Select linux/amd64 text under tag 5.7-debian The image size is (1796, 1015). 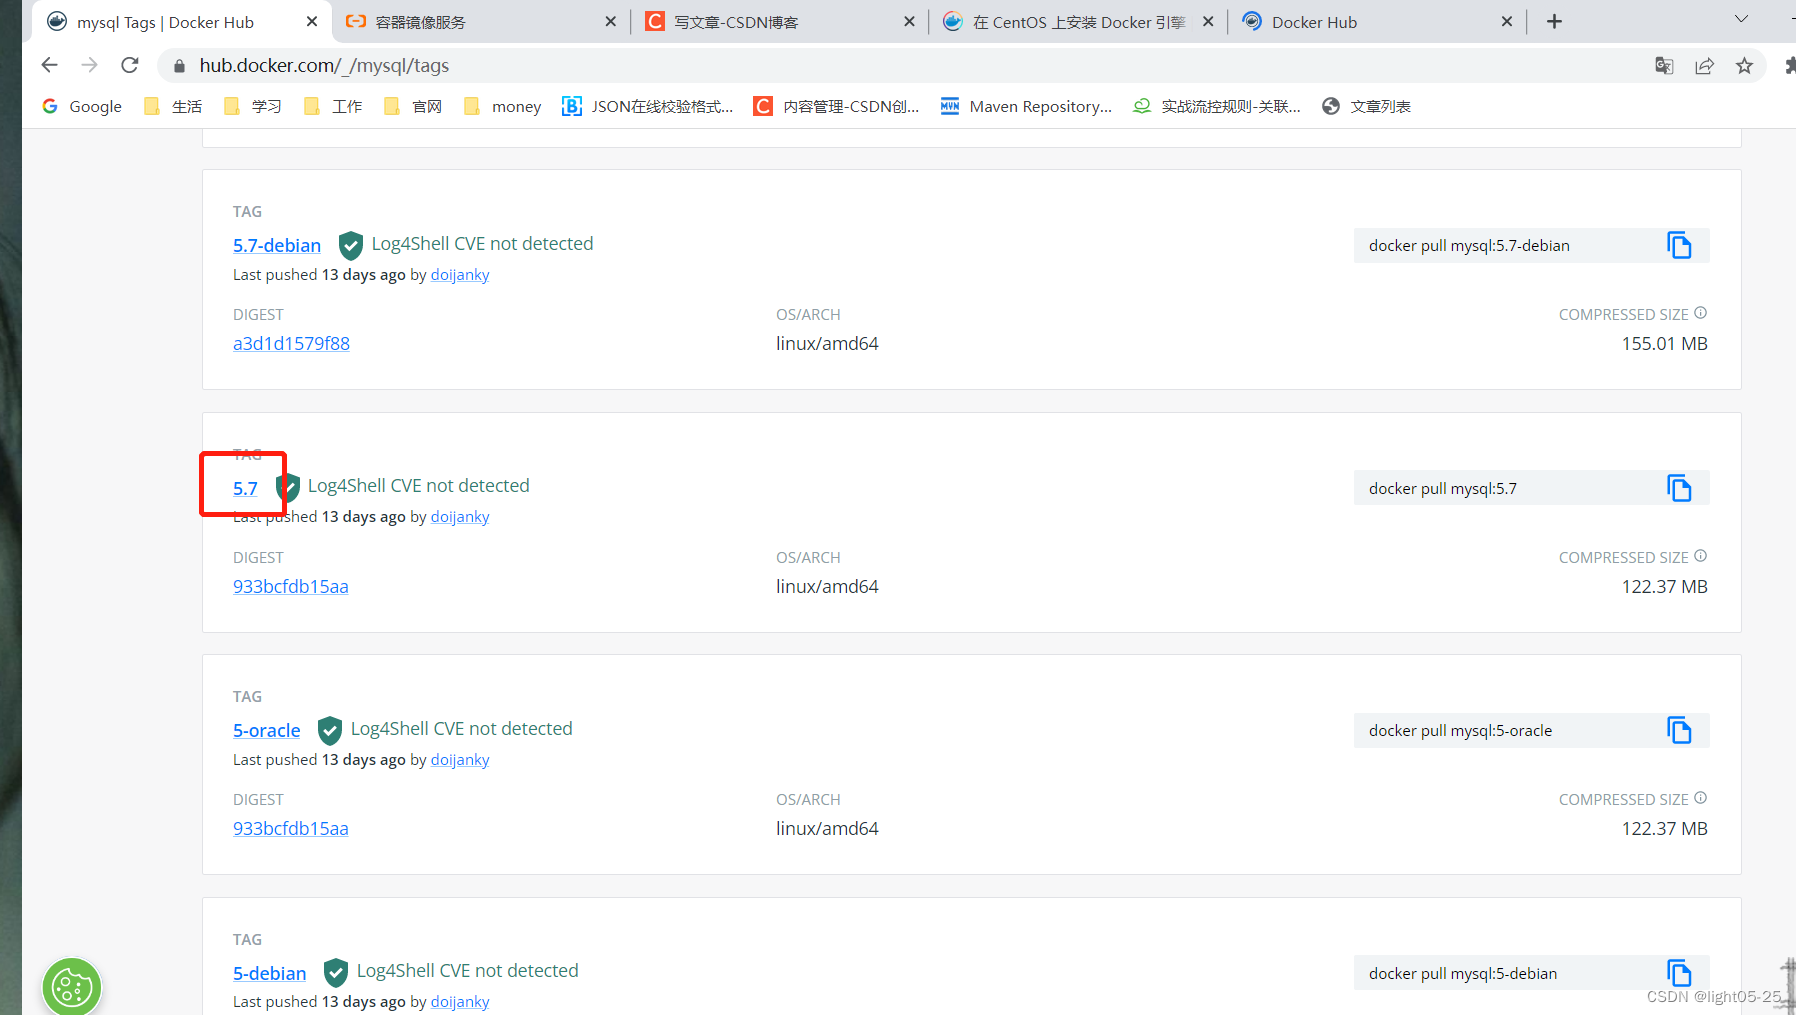[827, 343]
